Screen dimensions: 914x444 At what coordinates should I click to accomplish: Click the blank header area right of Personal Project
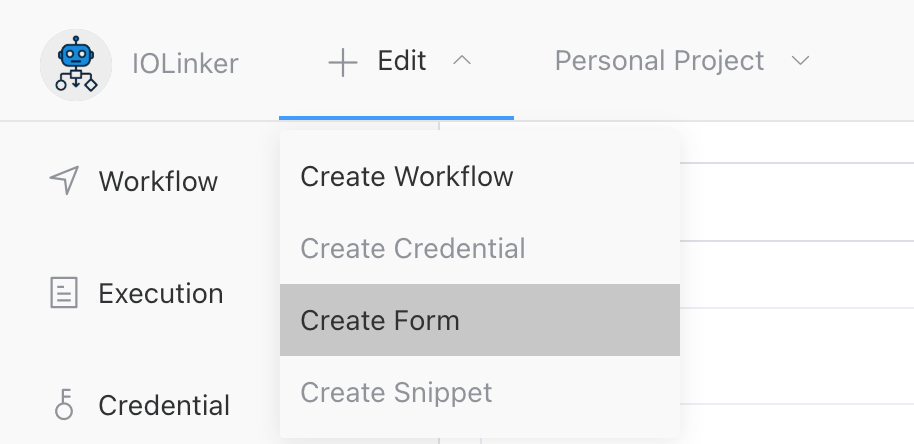(865, 61)
